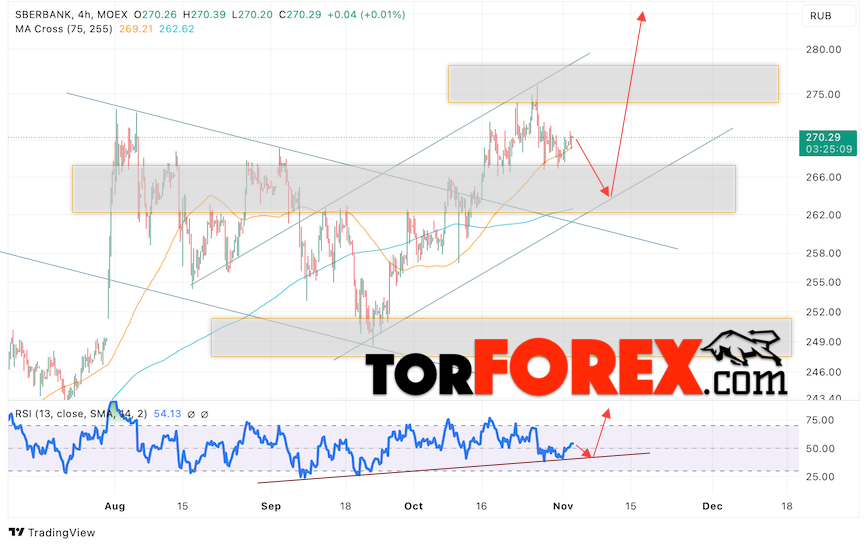Click the 16 date label on time axis
This screenshot has width=868, height=547.
point(481,506)
